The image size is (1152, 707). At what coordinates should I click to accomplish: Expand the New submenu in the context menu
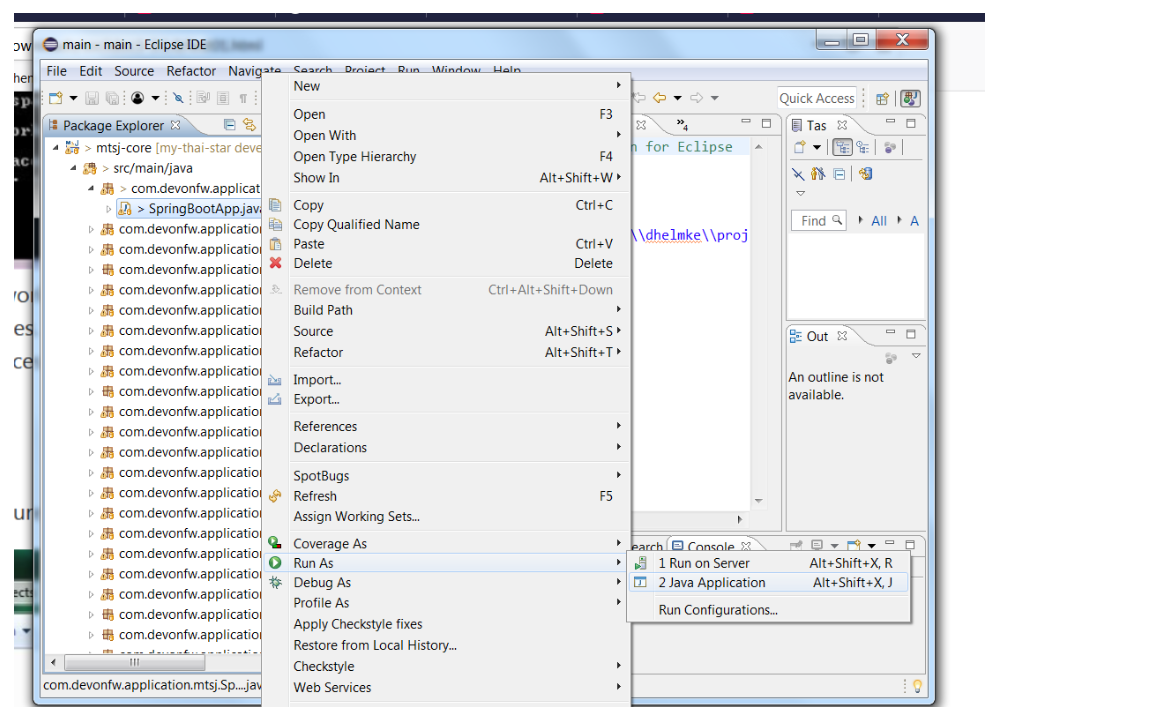coord(306,86)
